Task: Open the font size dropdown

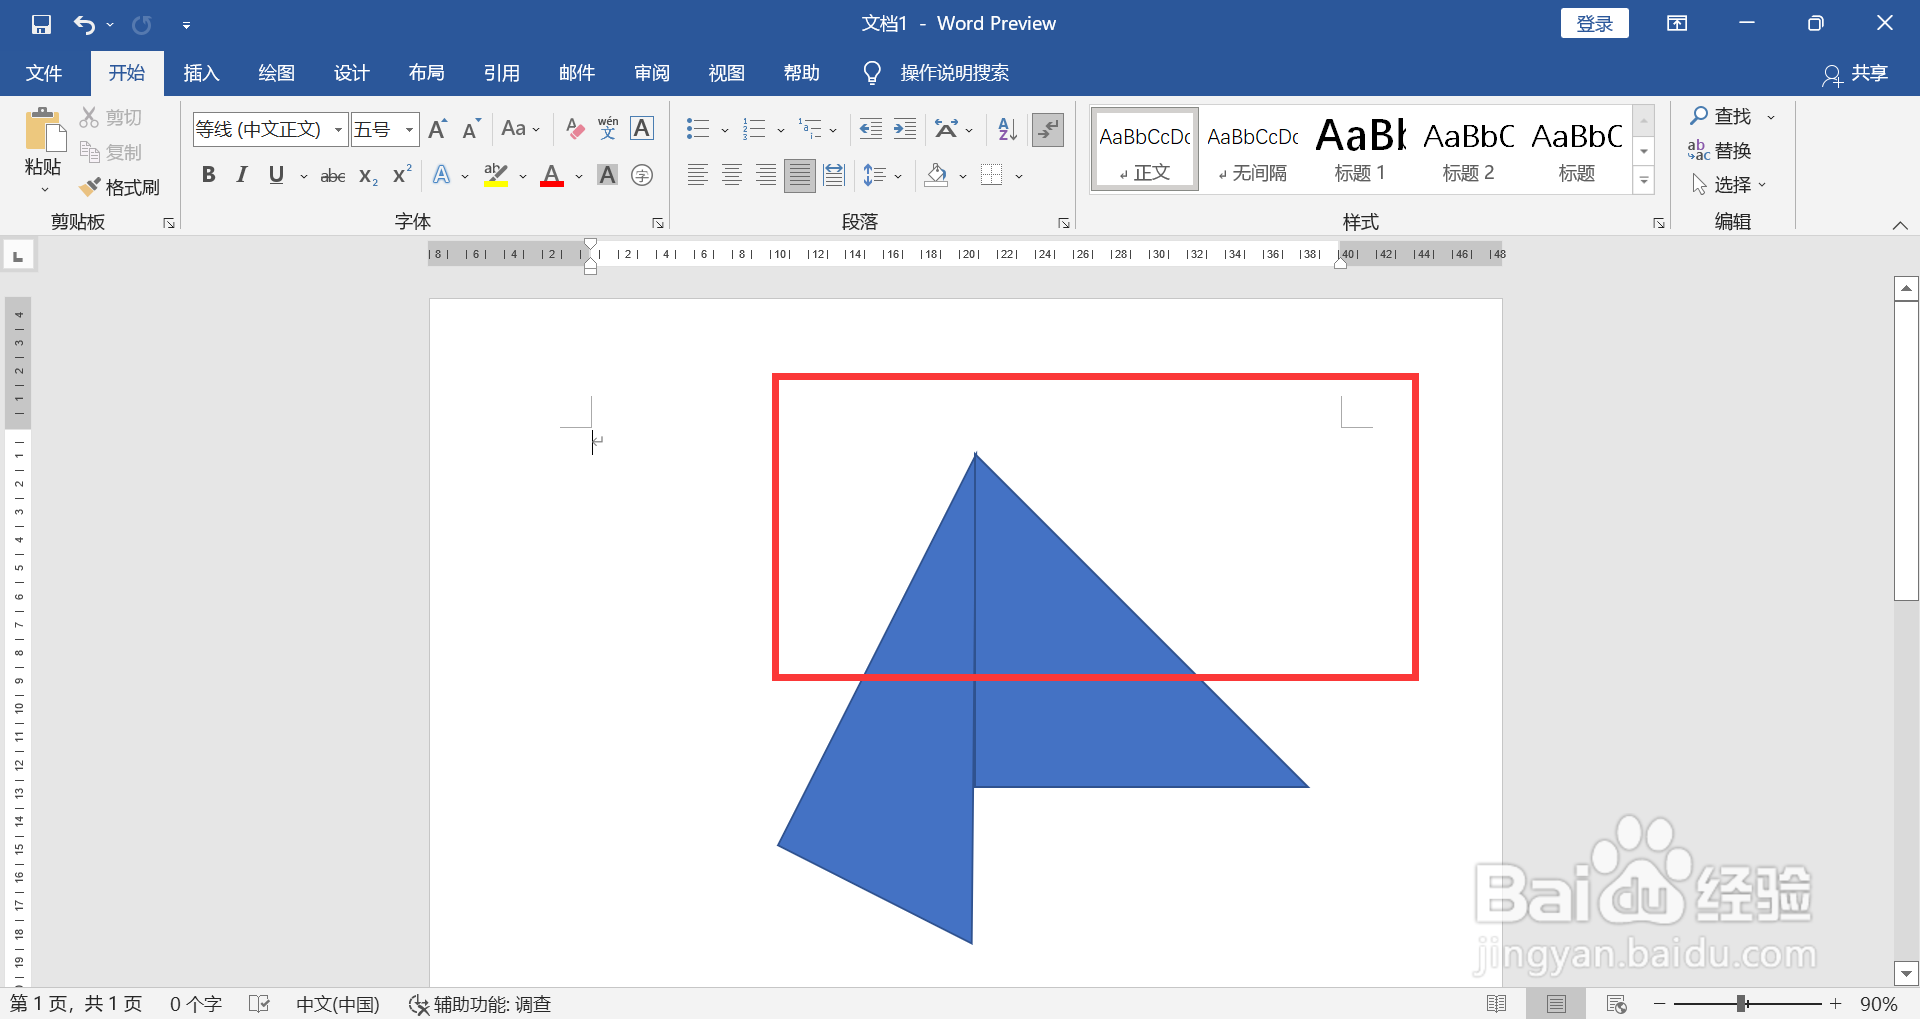Action: point(409,130)
